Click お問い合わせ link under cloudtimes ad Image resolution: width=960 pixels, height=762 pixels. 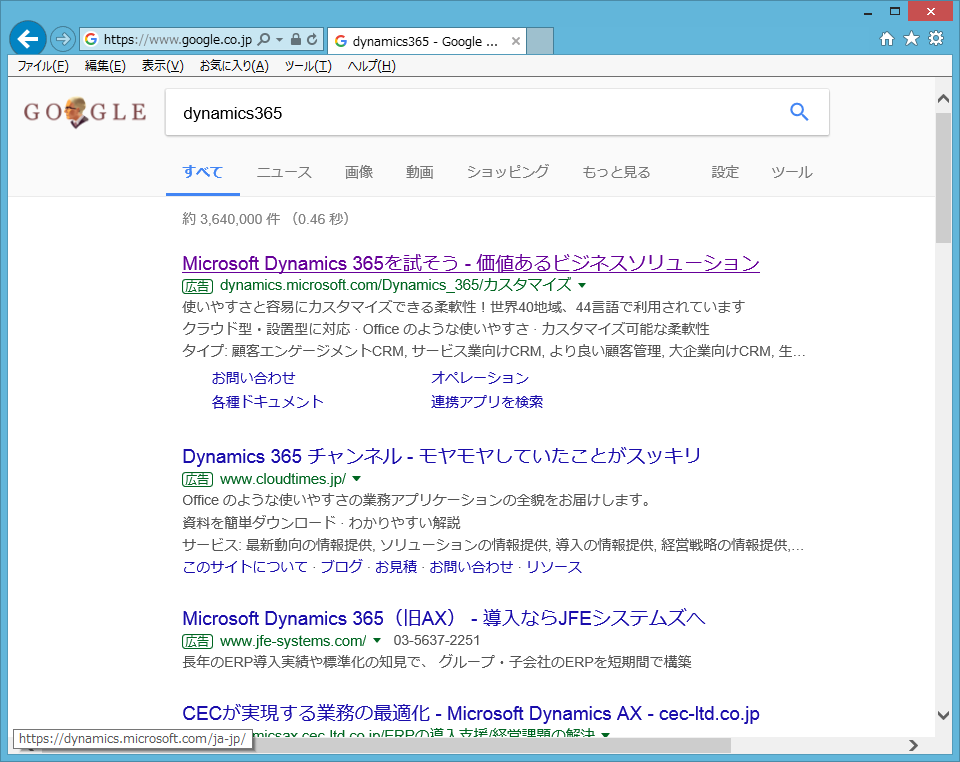click(471, 567)
